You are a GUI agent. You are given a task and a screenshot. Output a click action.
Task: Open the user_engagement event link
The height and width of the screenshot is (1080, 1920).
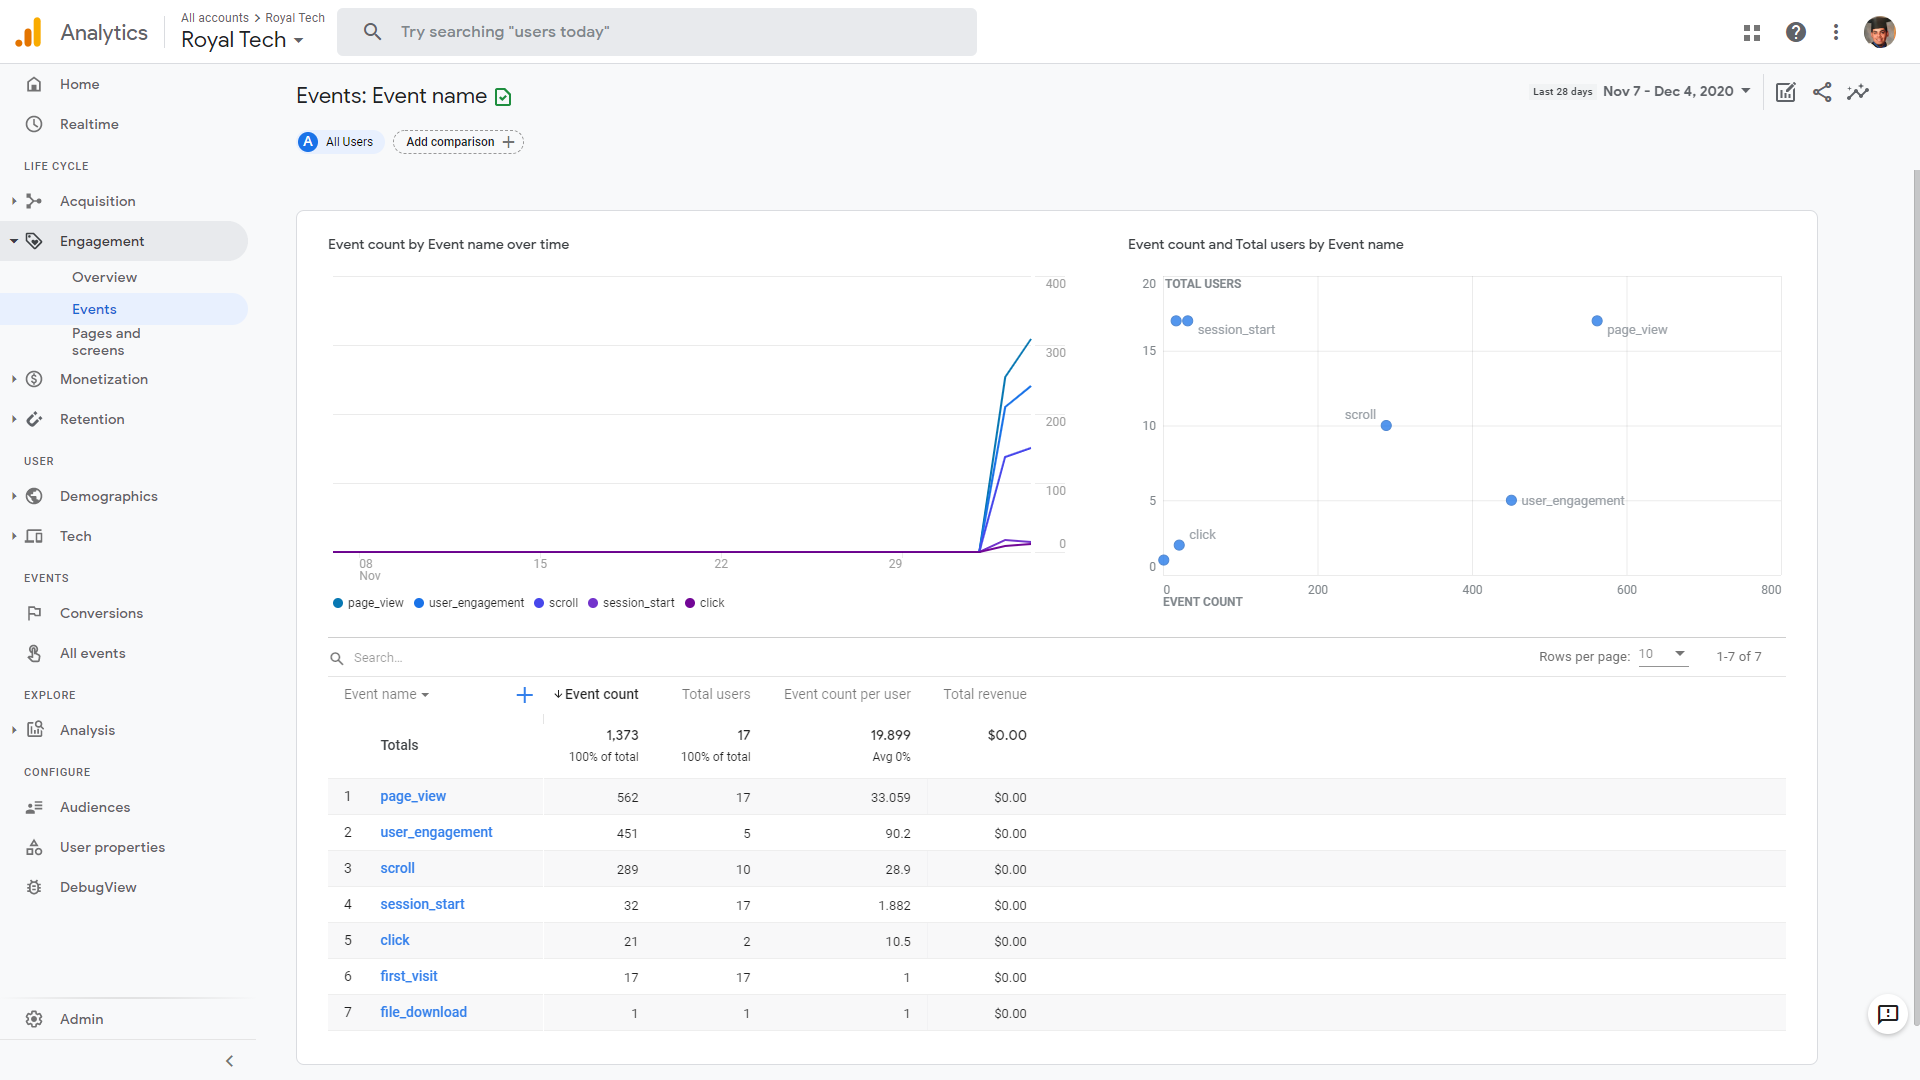[436, 832]
